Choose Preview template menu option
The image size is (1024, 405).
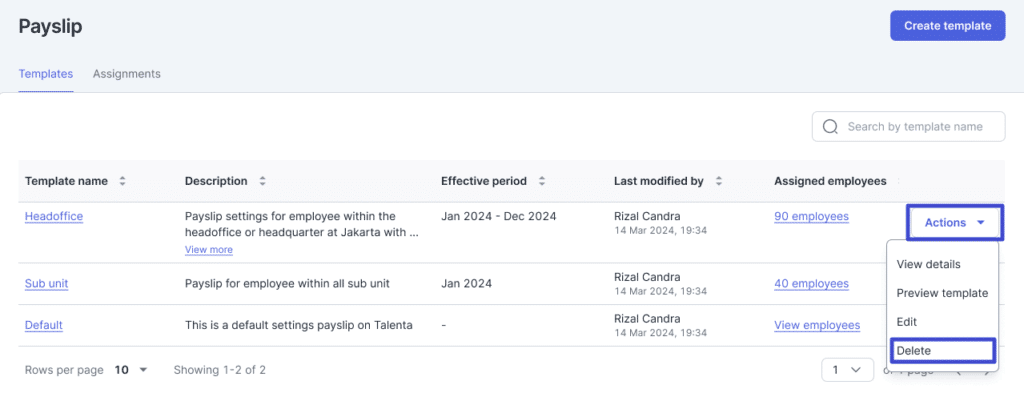pos(942,293)
